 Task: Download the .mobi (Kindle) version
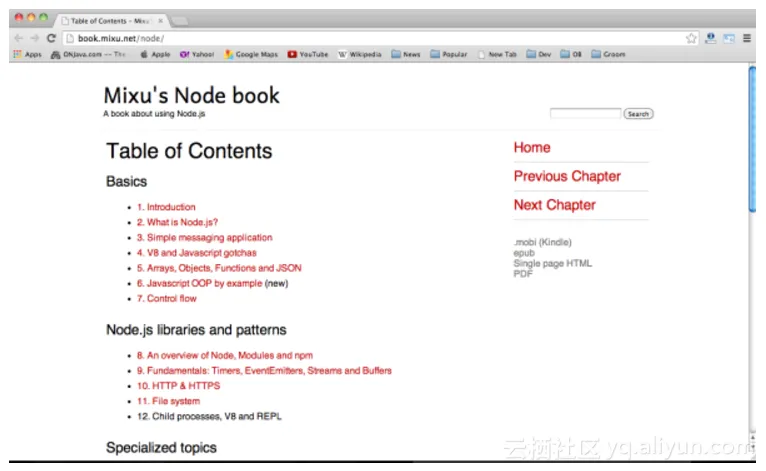click(x=542, y=242)
